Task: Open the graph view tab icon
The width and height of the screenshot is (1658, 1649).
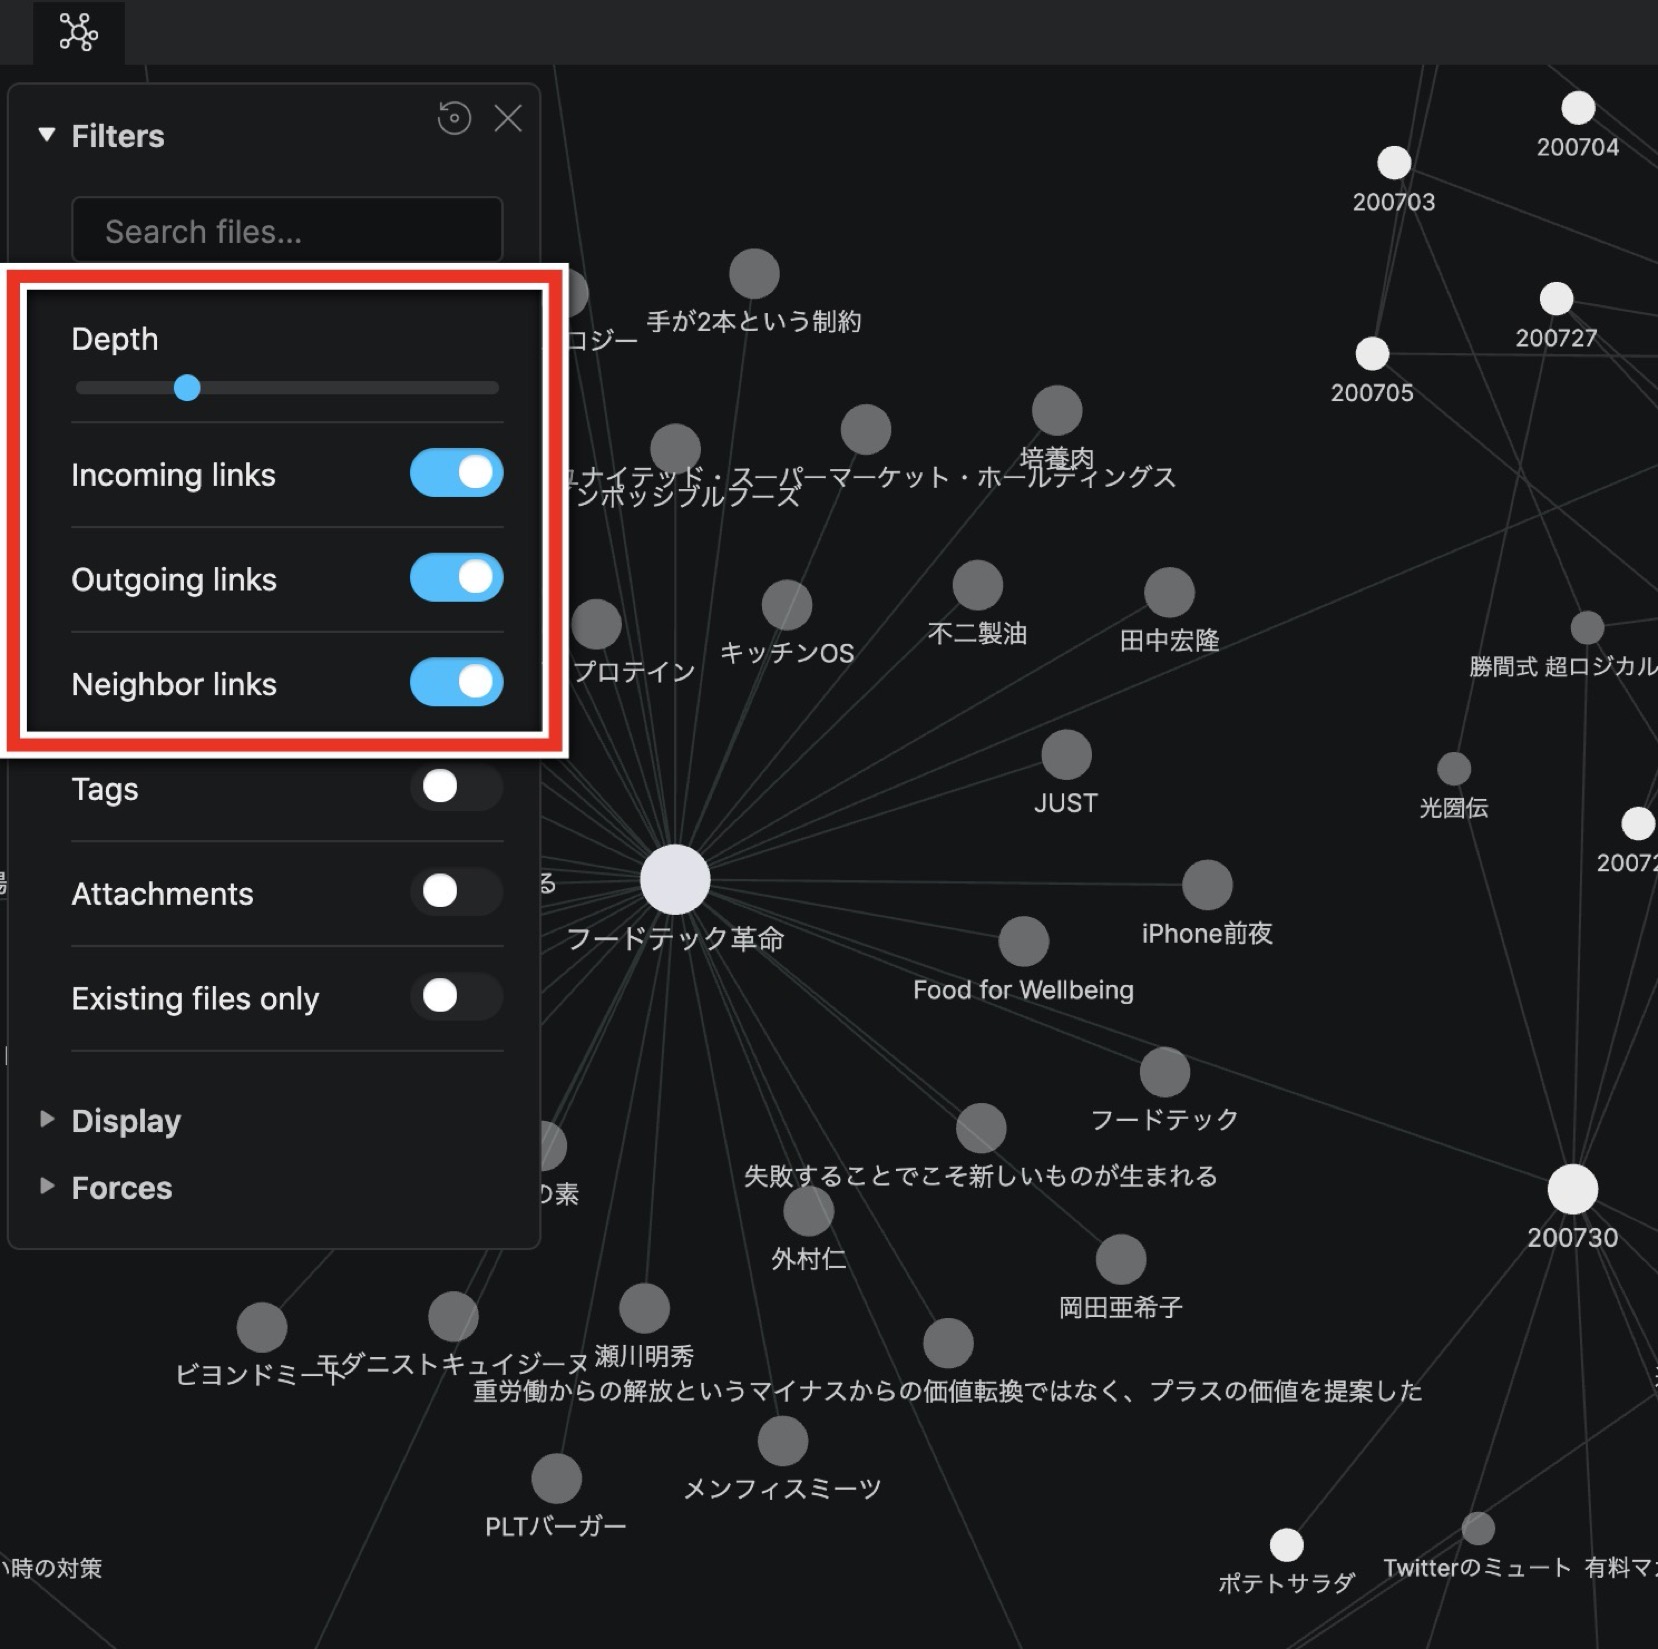Action: 79,32
